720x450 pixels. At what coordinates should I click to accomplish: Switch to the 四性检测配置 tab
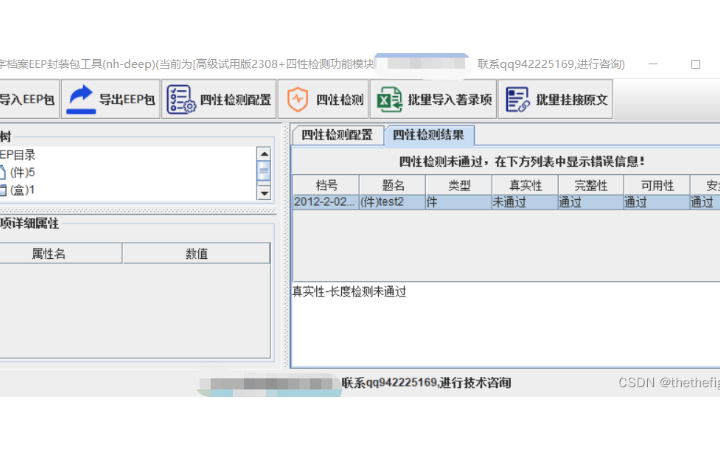[338, 135]
